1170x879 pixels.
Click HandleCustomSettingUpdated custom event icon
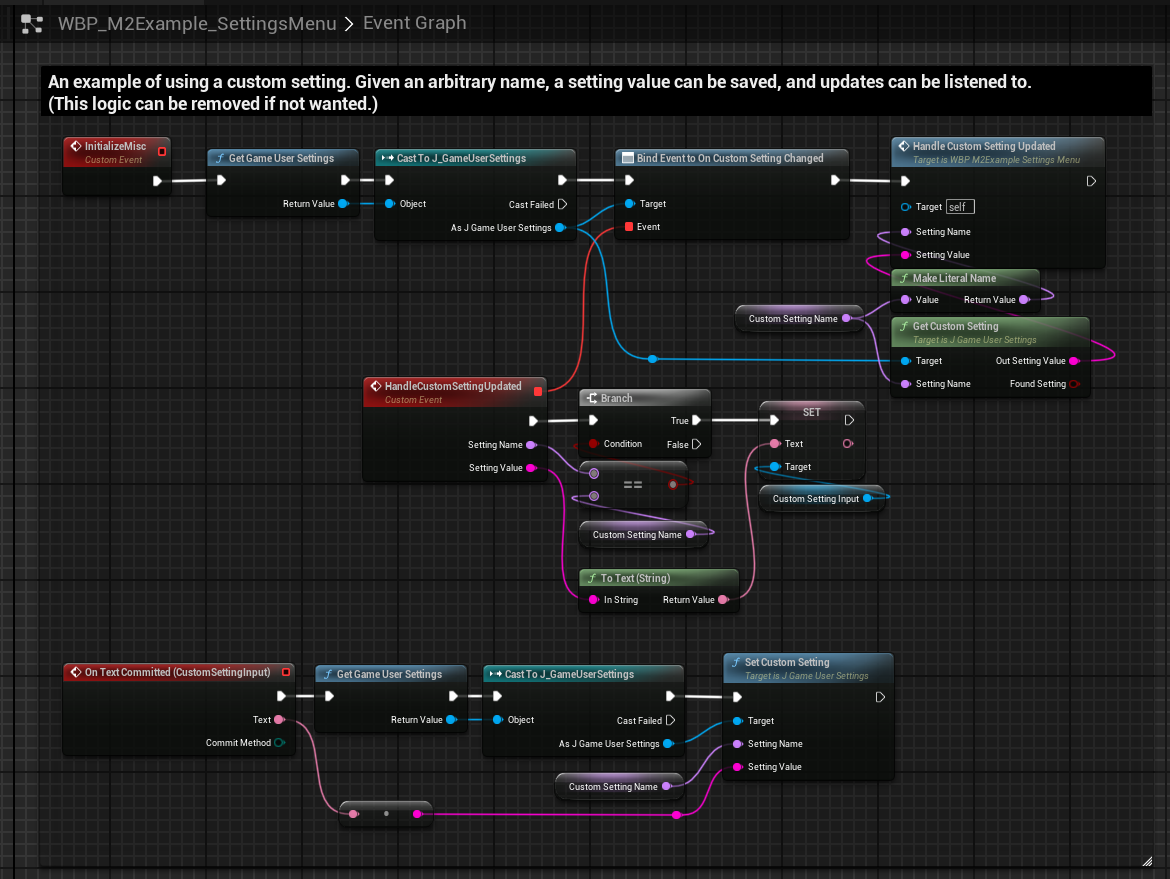375,386
